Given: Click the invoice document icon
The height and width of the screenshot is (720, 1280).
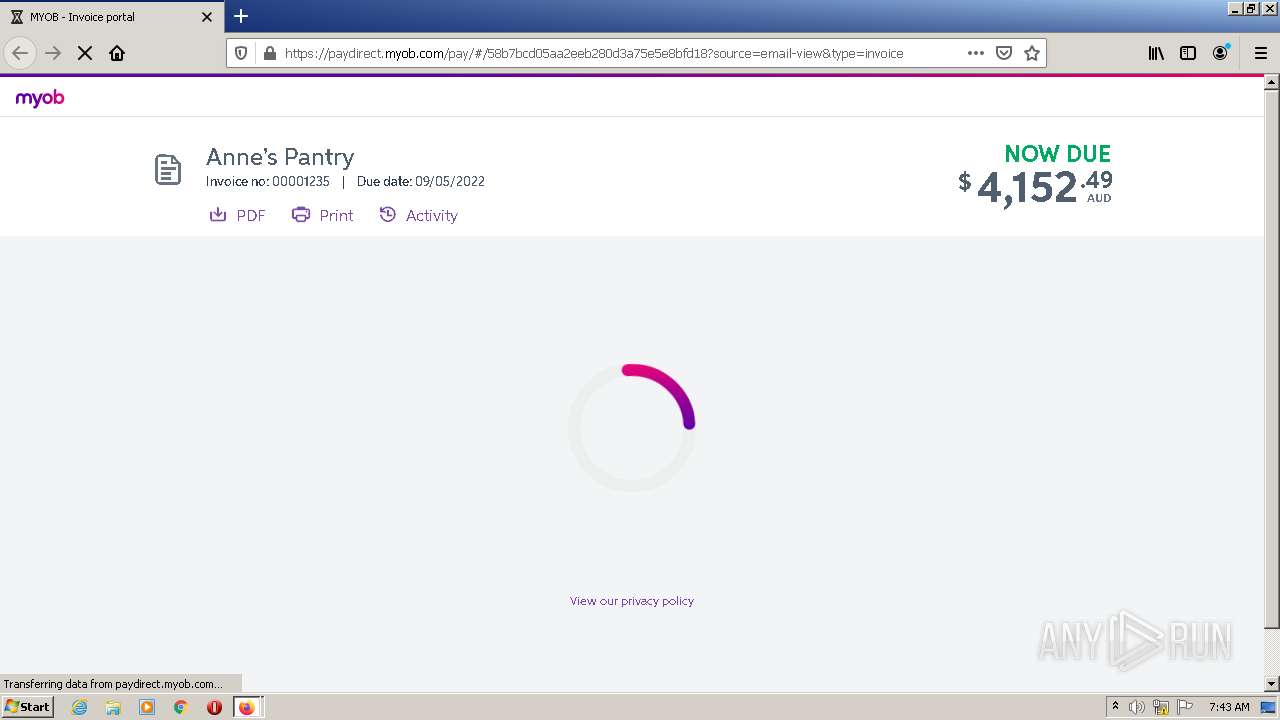Looking at the screenshot, I should pos(168,170).
